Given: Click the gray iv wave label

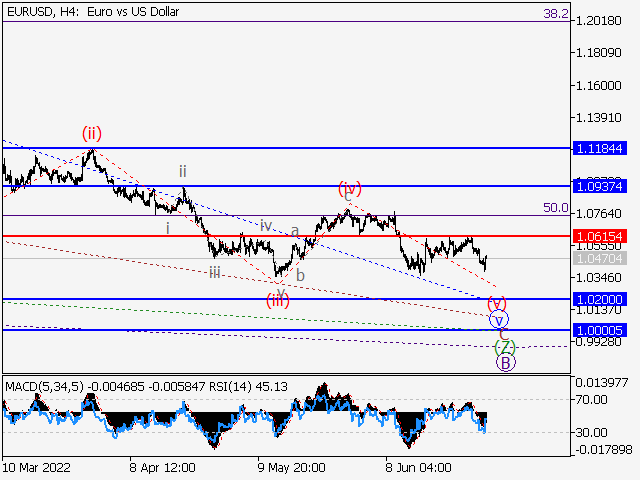Looking at the screenshot, I should [x=266, y=225].
